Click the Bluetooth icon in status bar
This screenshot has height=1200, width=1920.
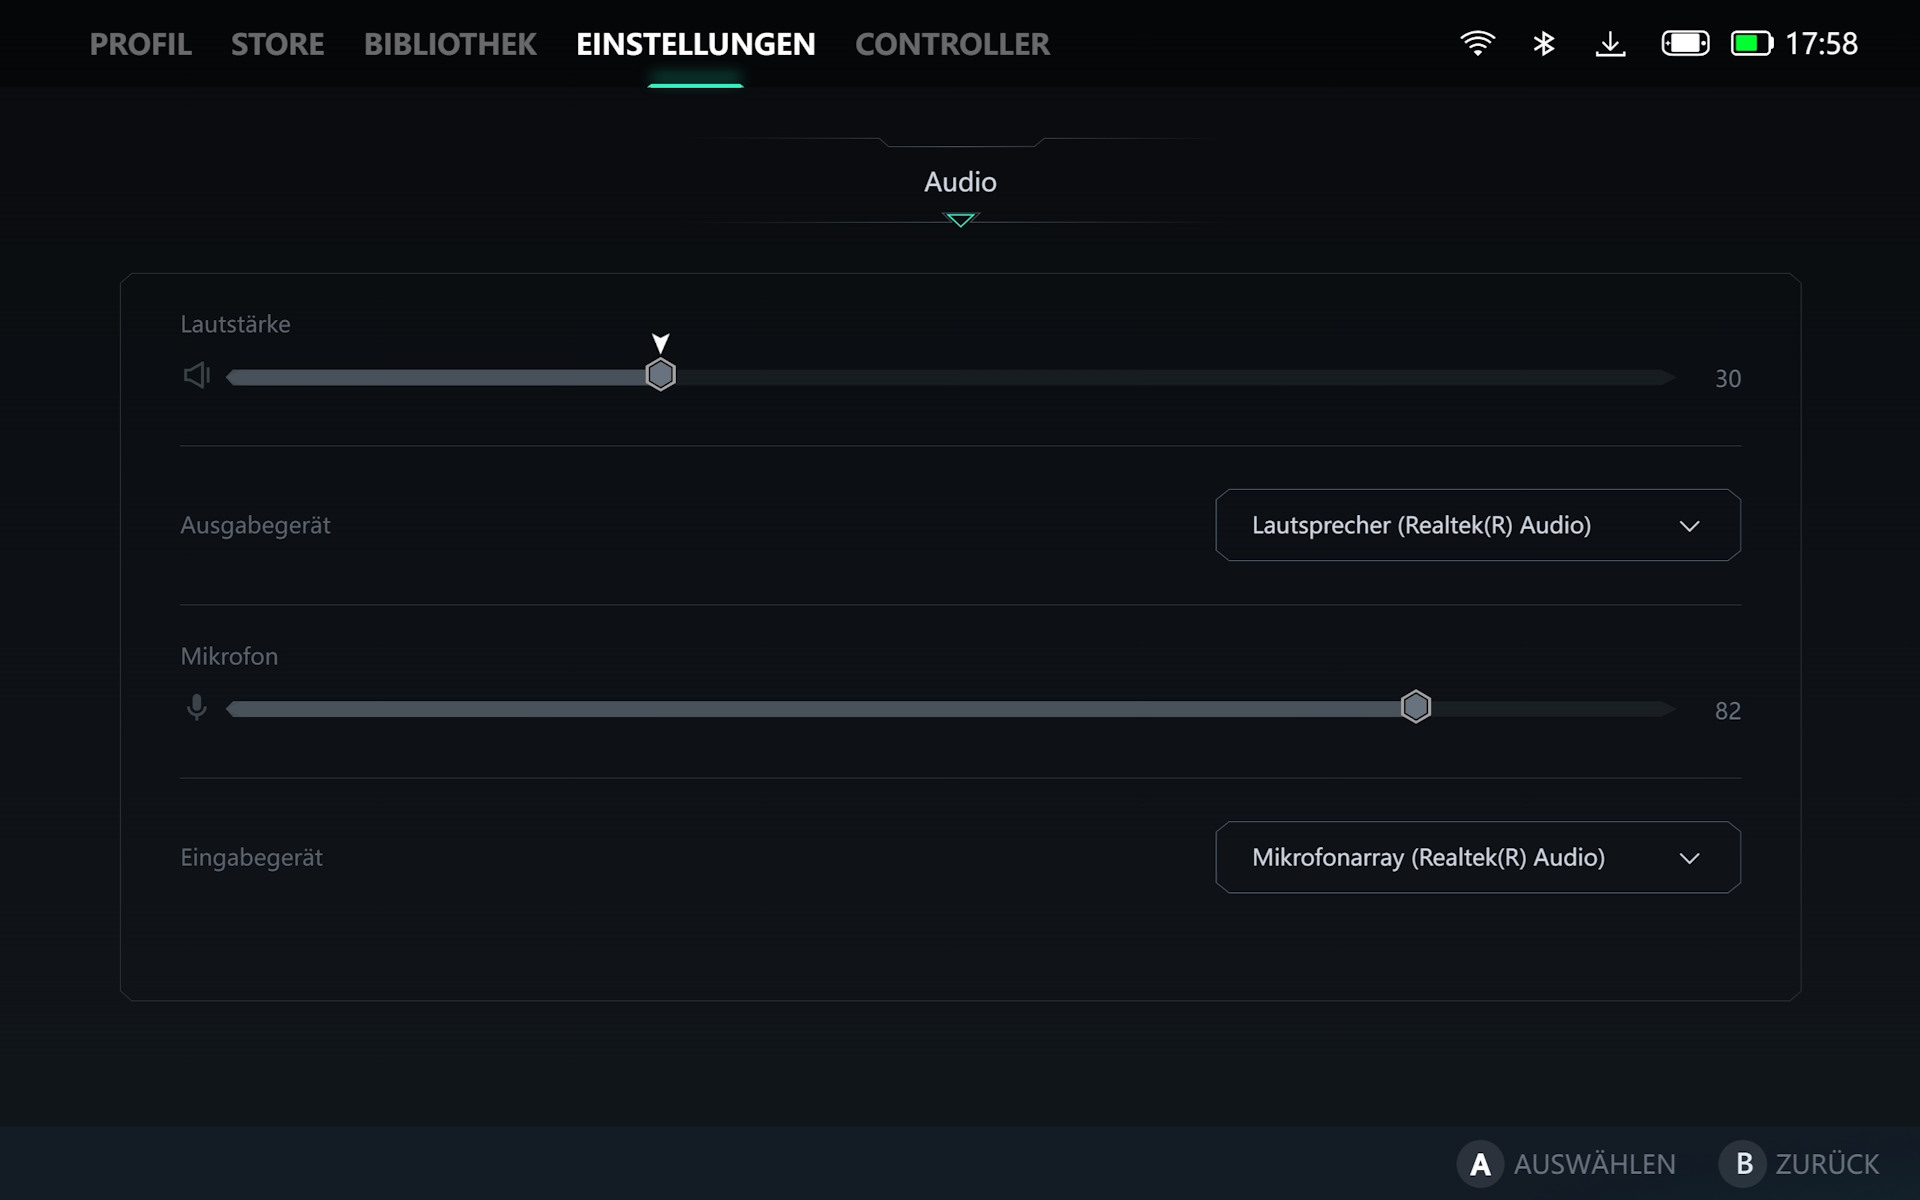1544,43
